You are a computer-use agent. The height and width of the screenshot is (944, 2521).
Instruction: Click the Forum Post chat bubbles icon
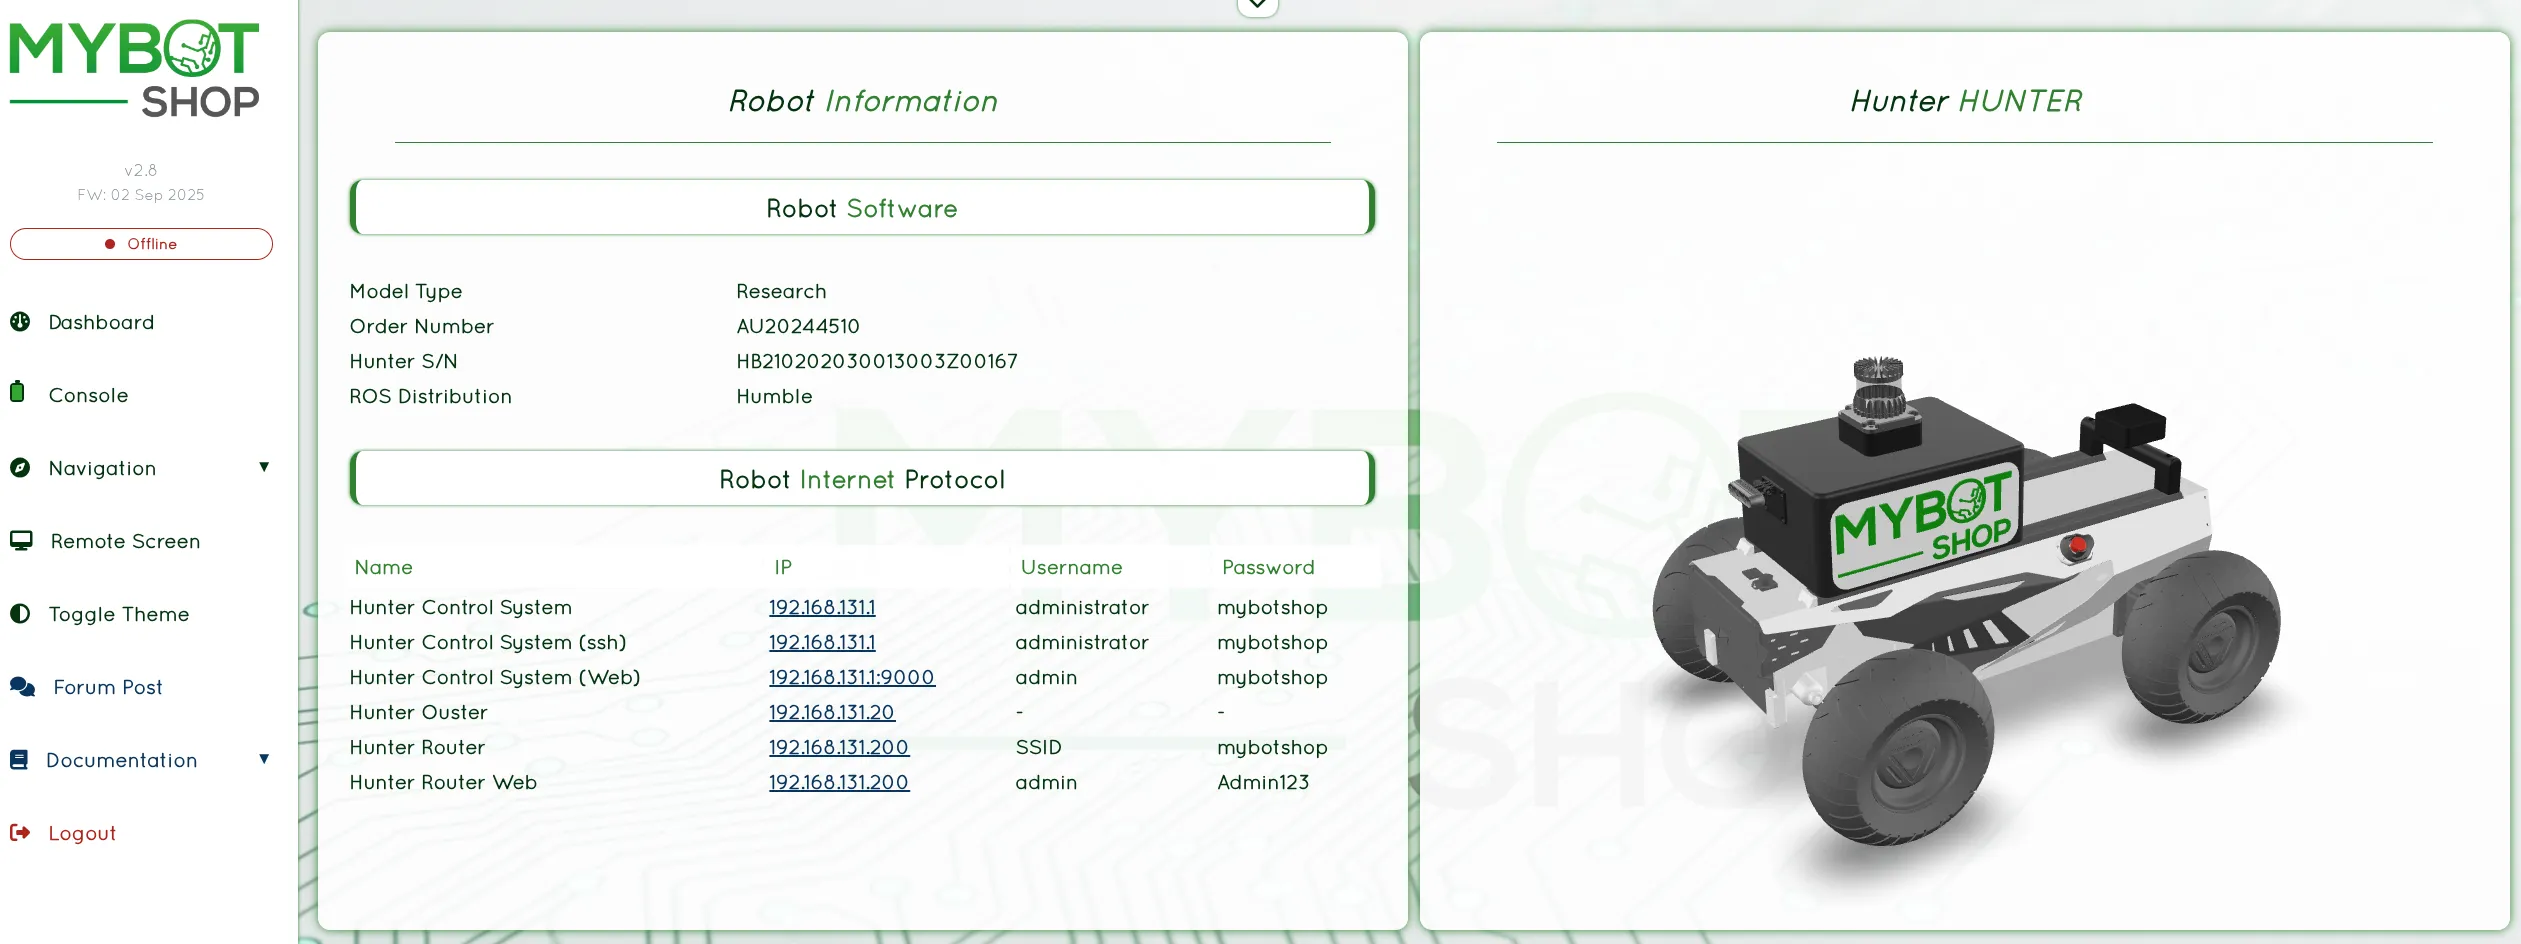pos(22,687)
